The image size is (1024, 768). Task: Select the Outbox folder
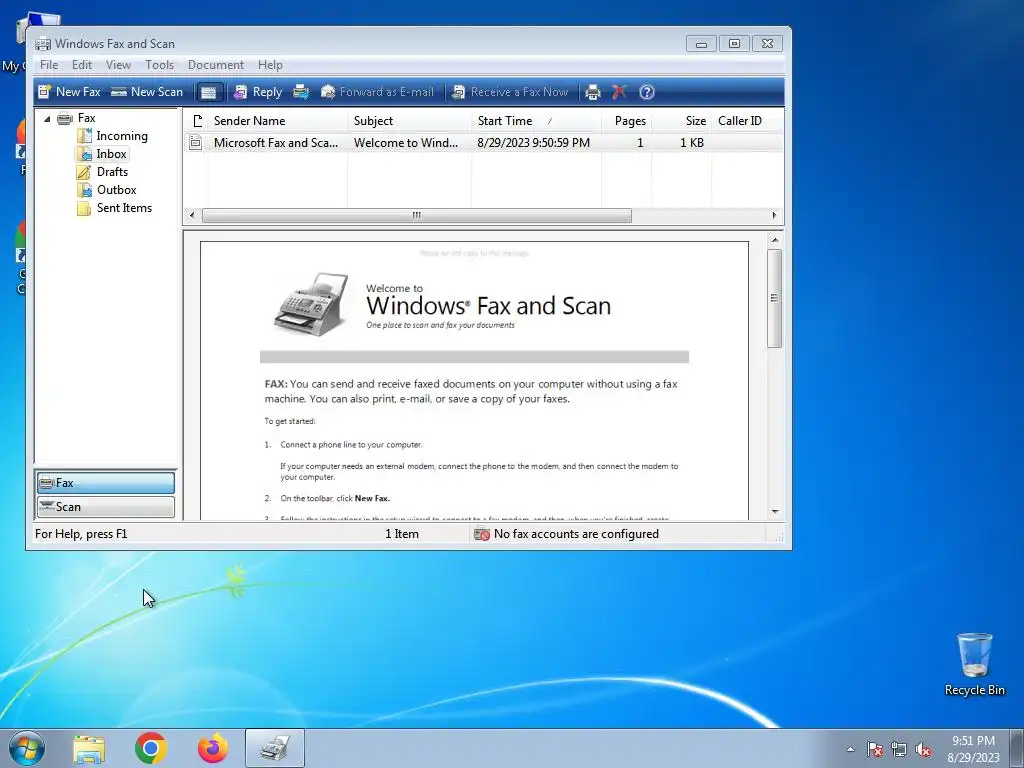click(x=106, y=190)
